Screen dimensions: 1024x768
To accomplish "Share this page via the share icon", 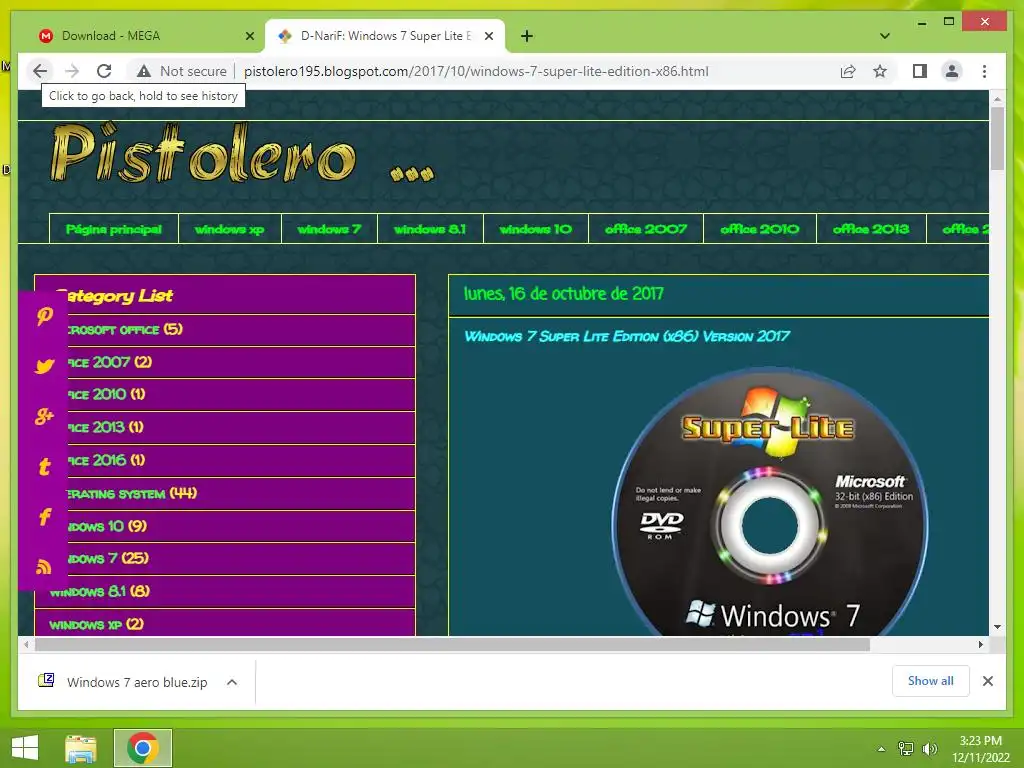I will tap(848, 71).
